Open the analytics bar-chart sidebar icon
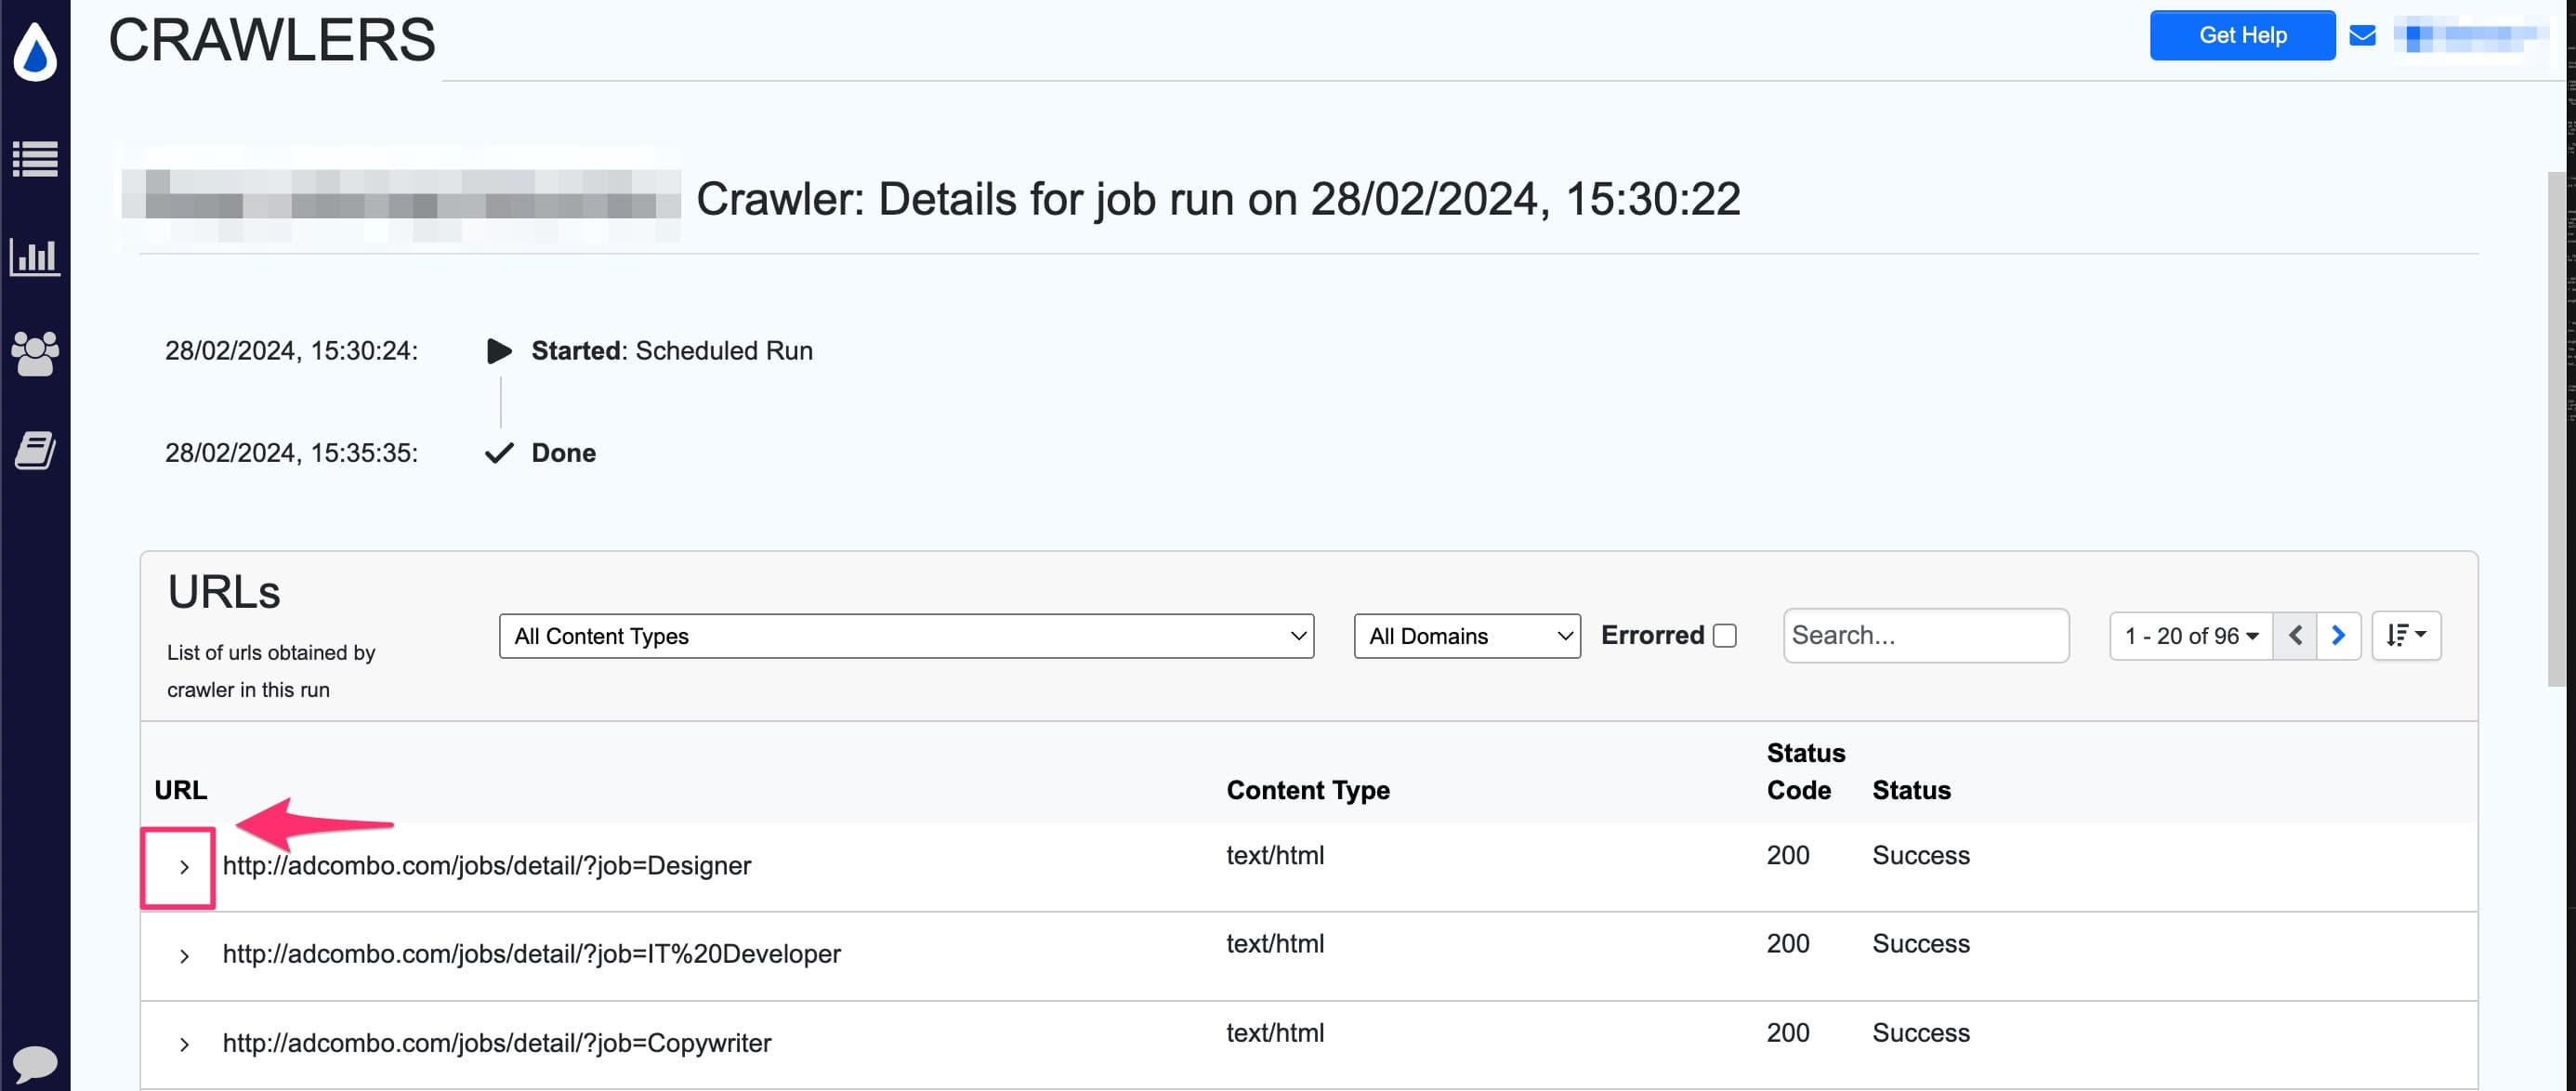The width and height of the screenshot is (2576, 1091). (x=35, y=256)
